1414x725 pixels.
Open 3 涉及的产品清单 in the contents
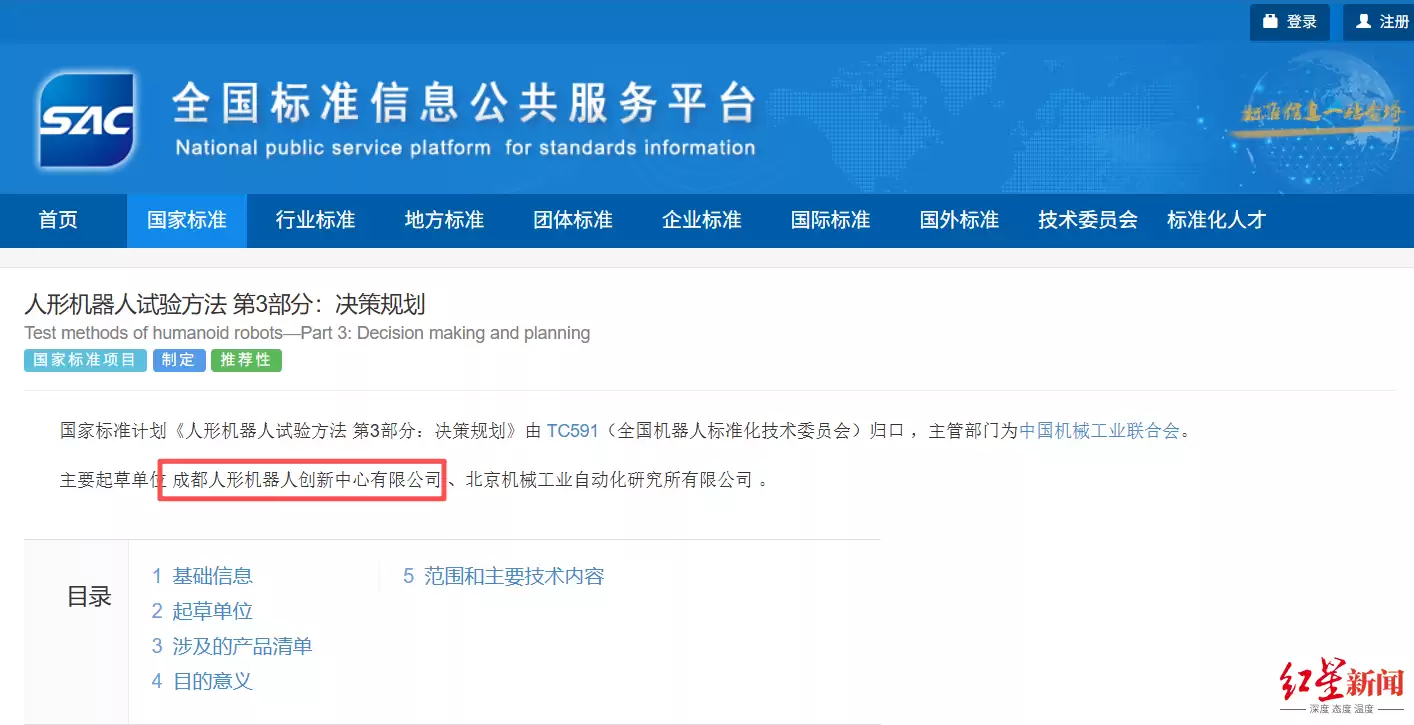click(x=232, y=646)
